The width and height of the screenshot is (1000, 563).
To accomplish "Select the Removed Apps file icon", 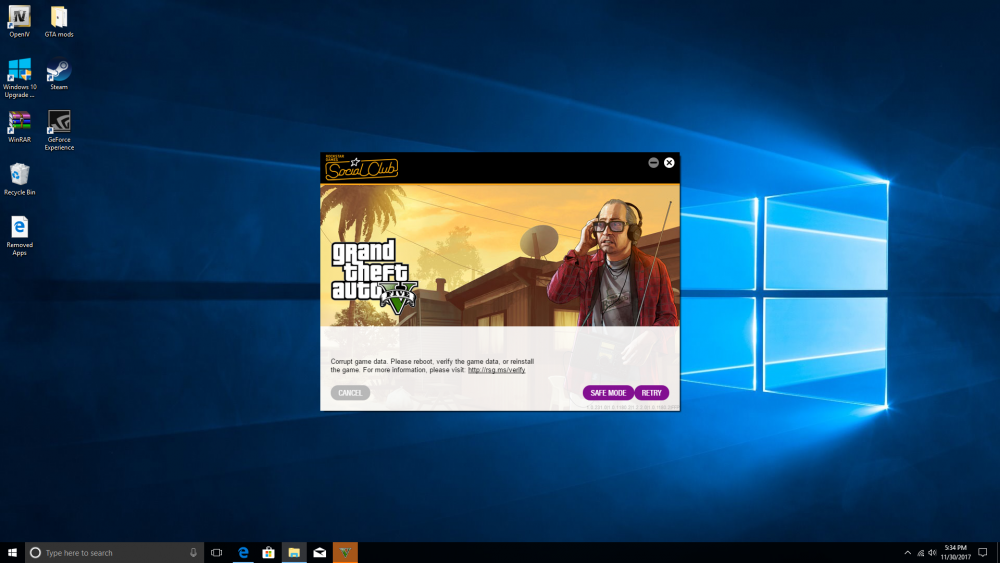I will tap(19, 236).
